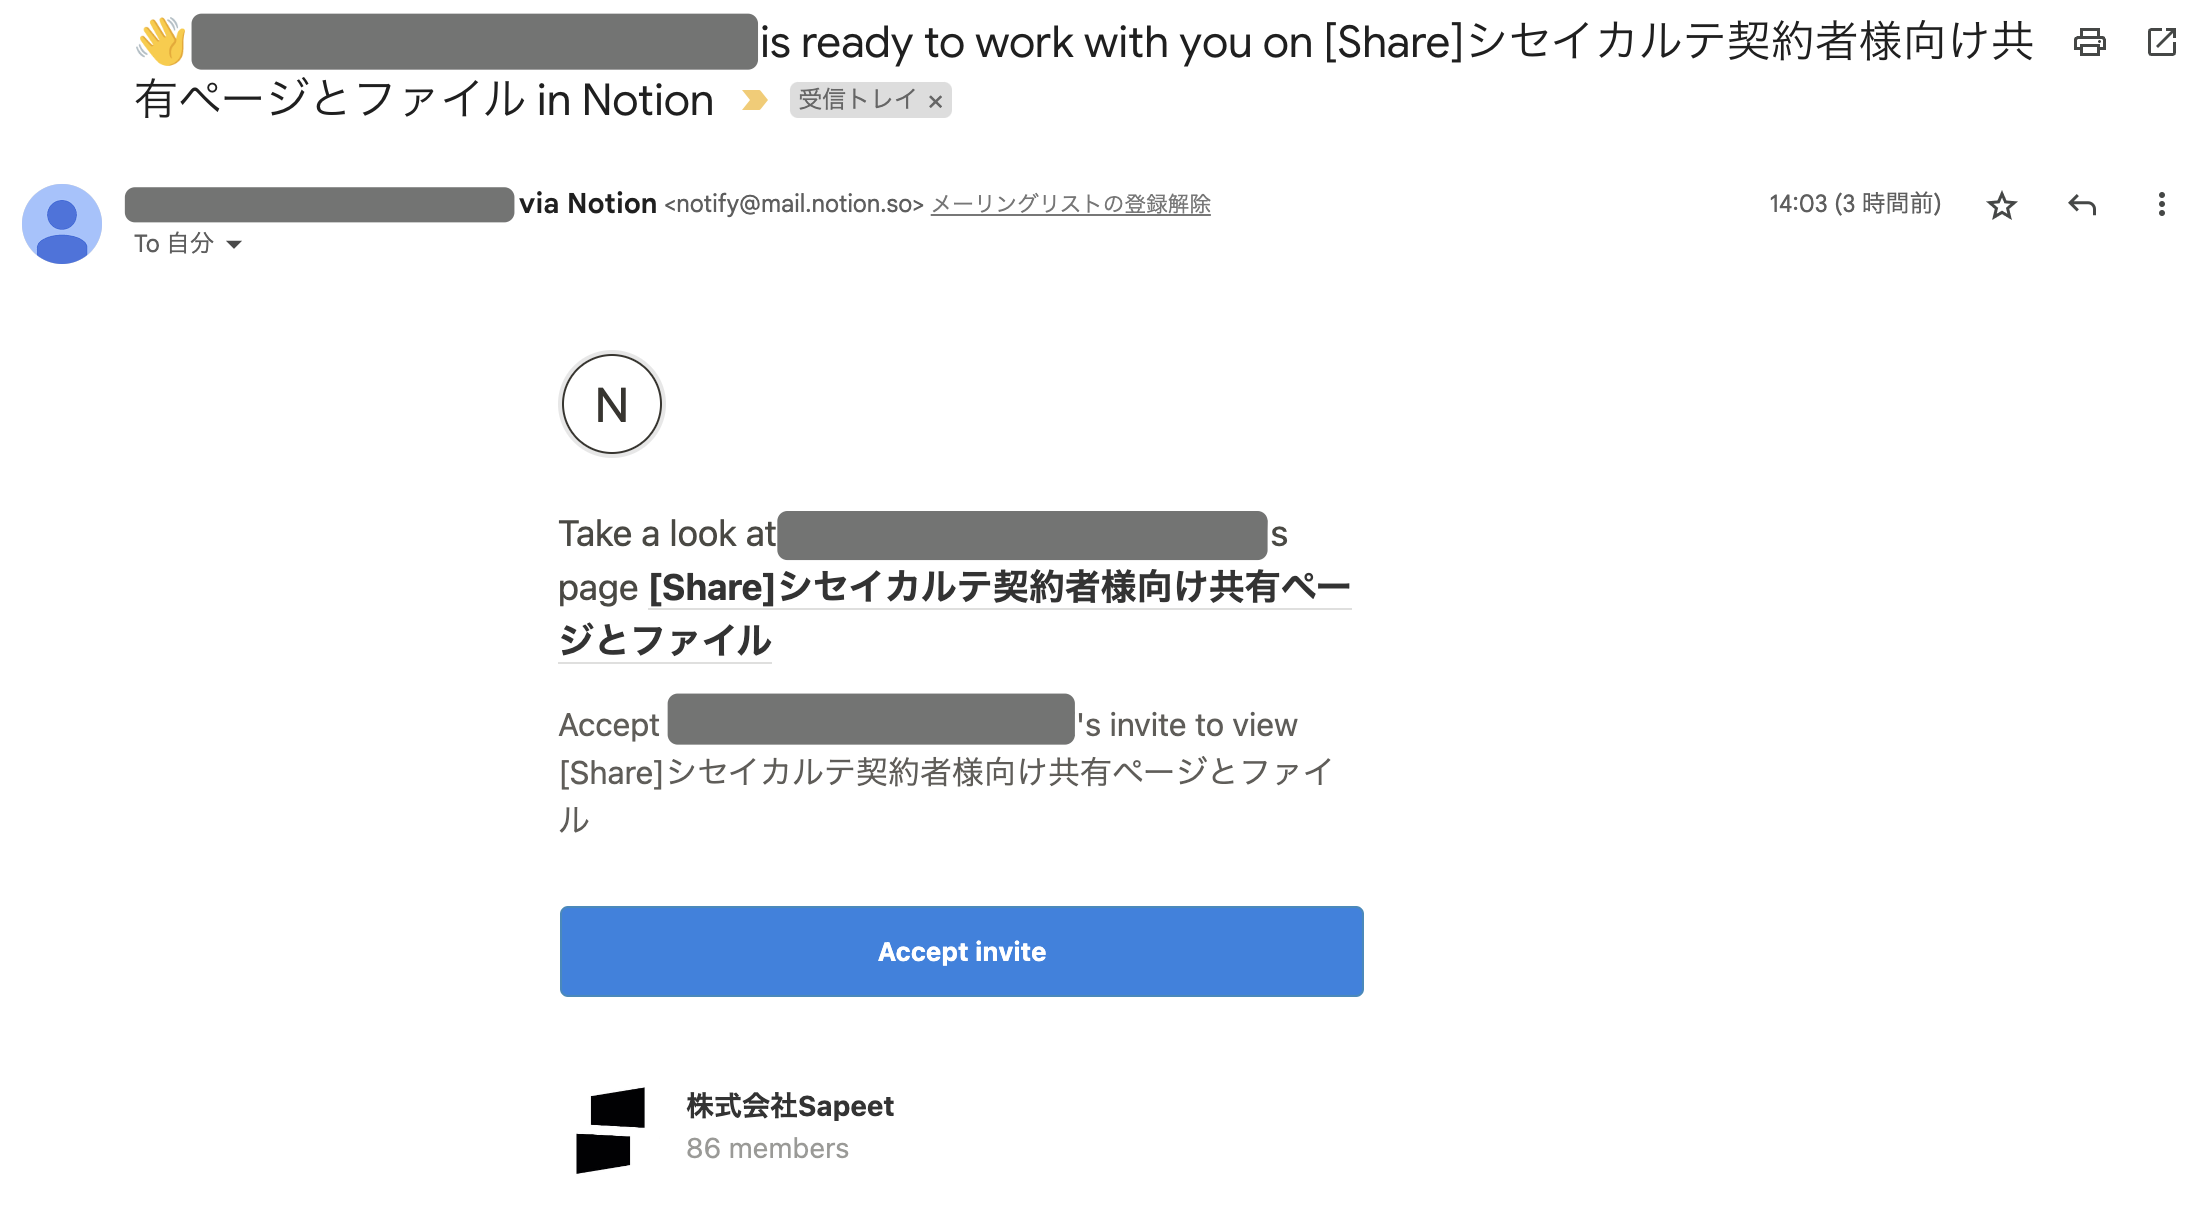
Task: Click the Notion N logo circle
Action: (612, 404)
